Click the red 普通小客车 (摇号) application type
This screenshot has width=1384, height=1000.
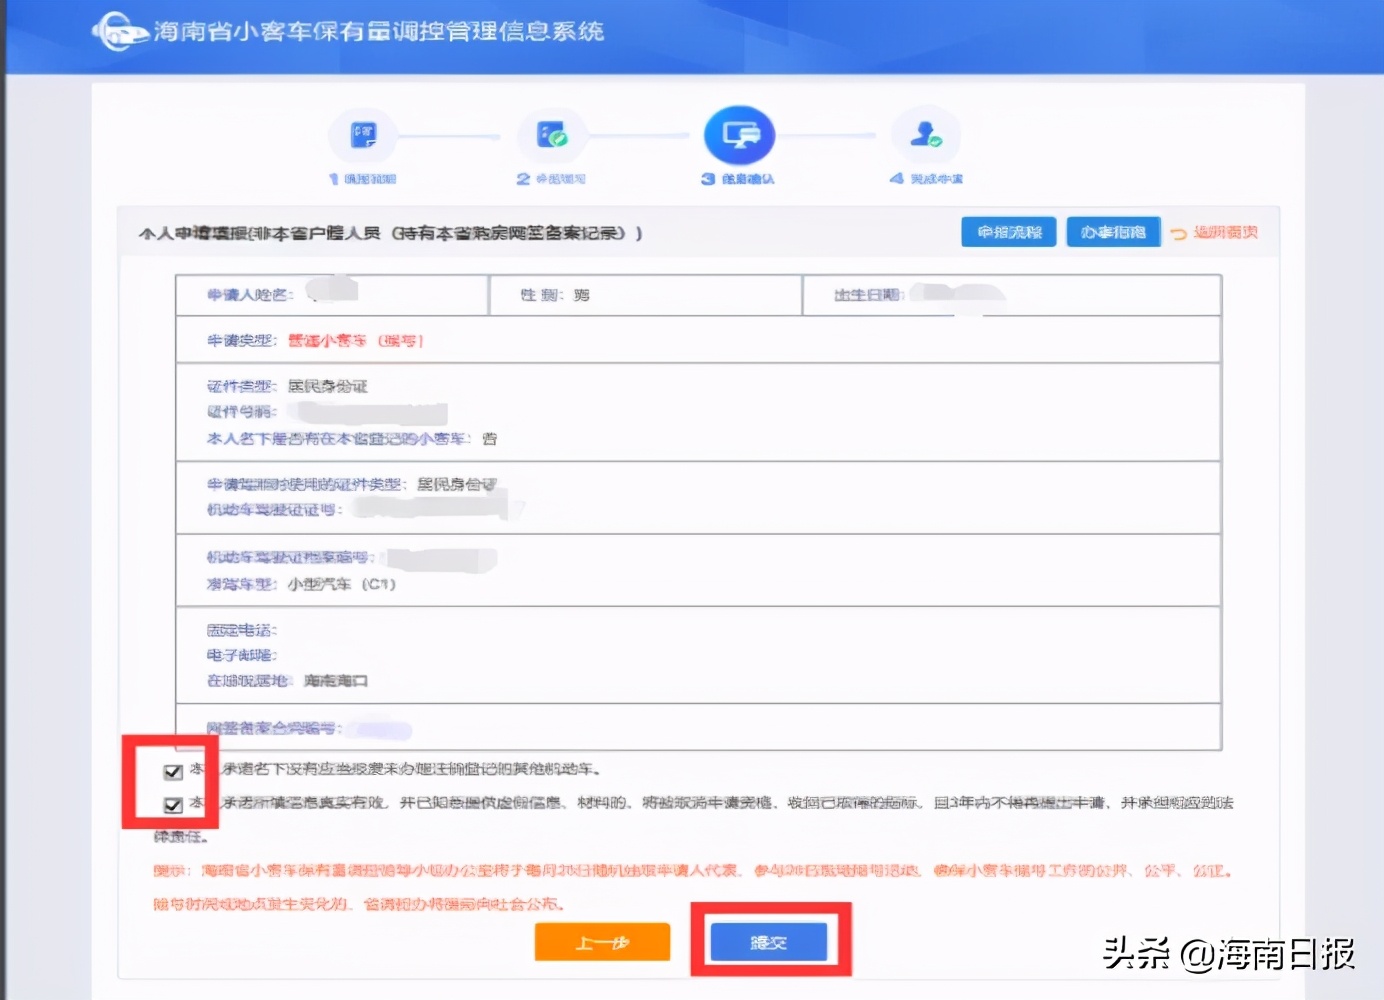coord(356,341)
